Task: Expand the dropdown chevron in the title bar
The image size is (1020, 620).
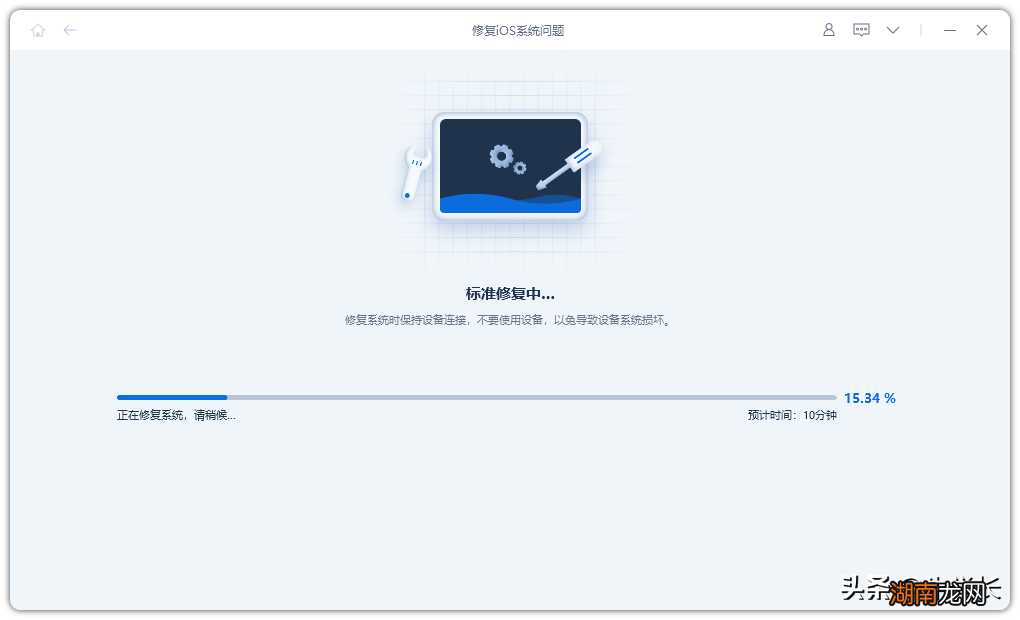Action: (x=892, y=30)
